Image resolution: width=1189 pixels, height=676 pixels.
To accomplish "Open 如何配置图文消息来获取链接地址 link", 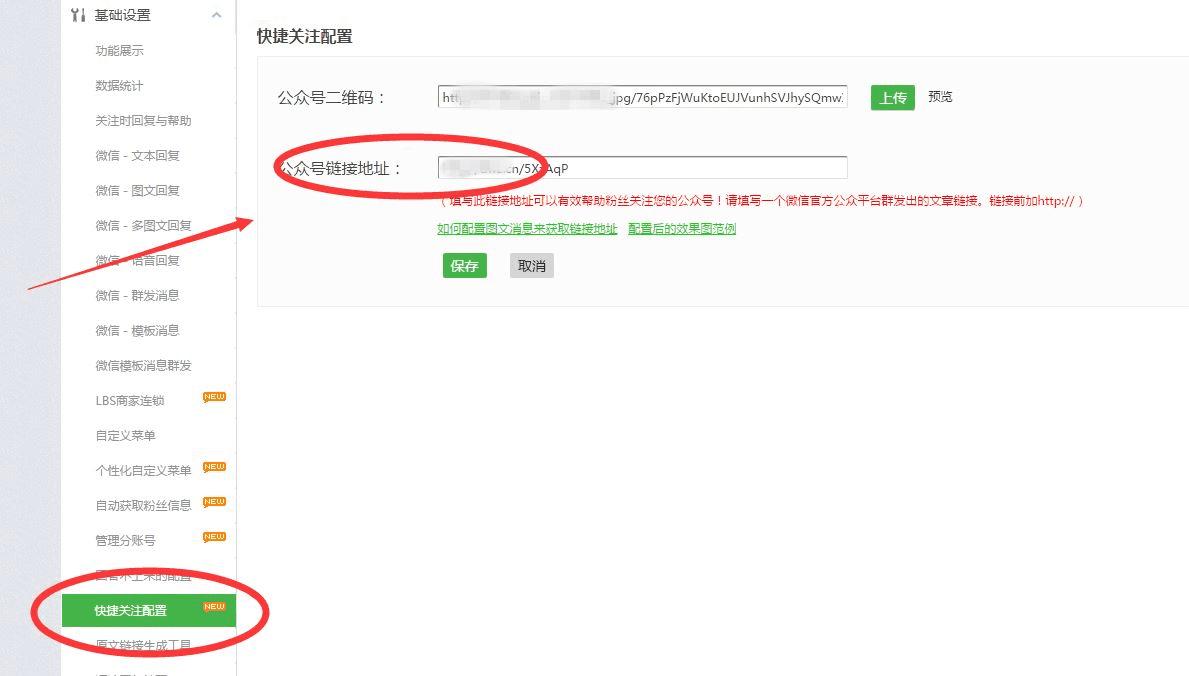I will pyautogui.click(x=527, y=228).
